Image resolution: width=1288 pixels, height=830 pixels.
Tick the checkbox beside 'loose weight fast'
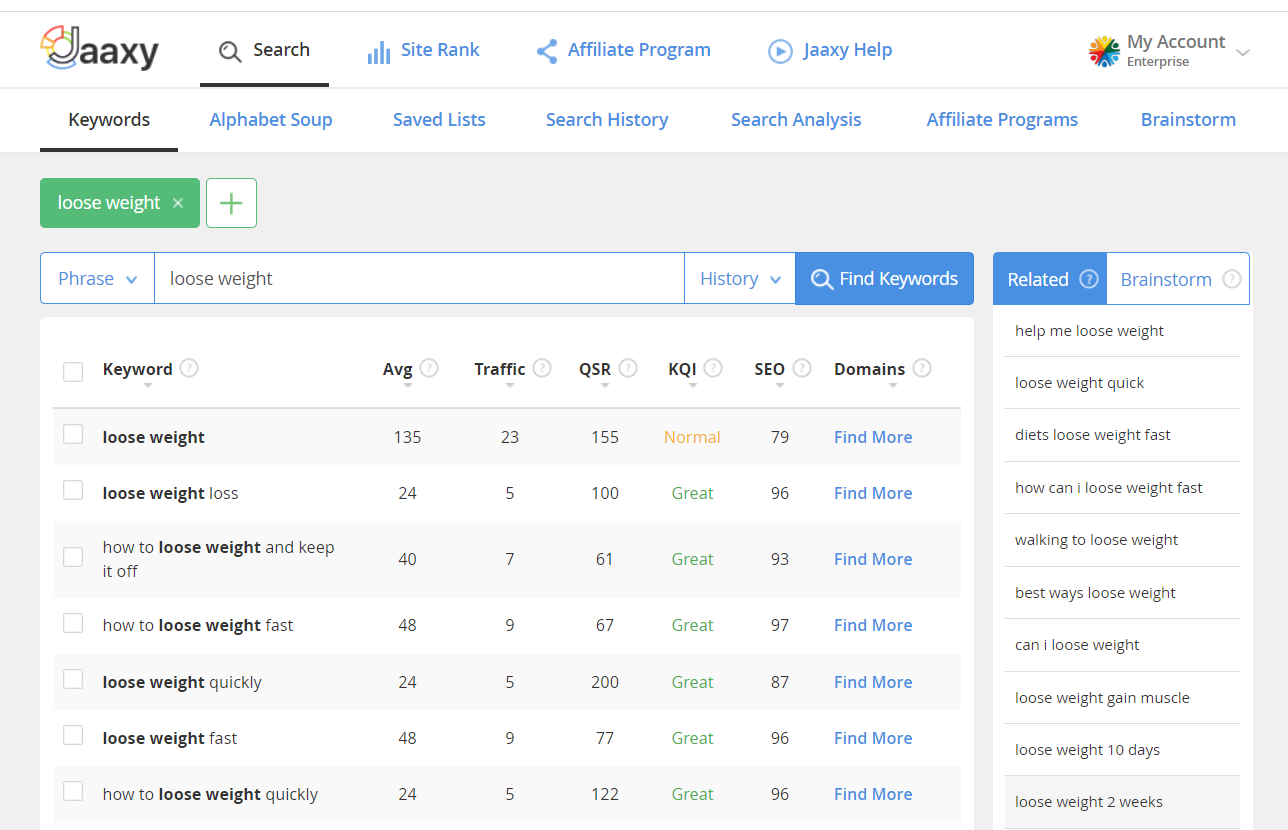(73, 735)
